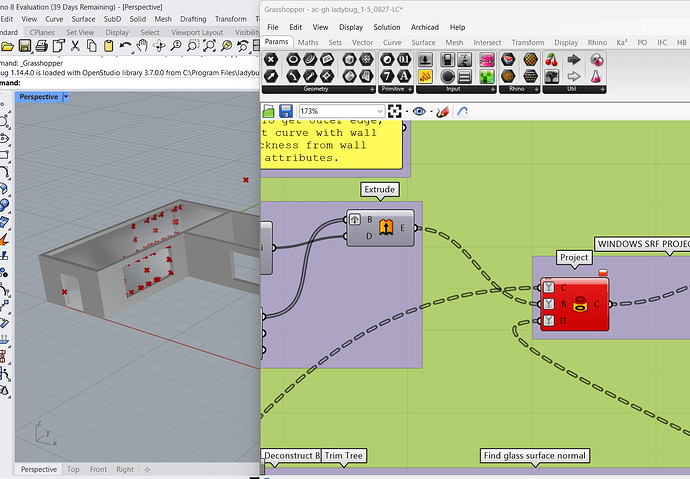690x479 pixels.
Task: Switch to Intersect component tab
Action: pos(487,43)
